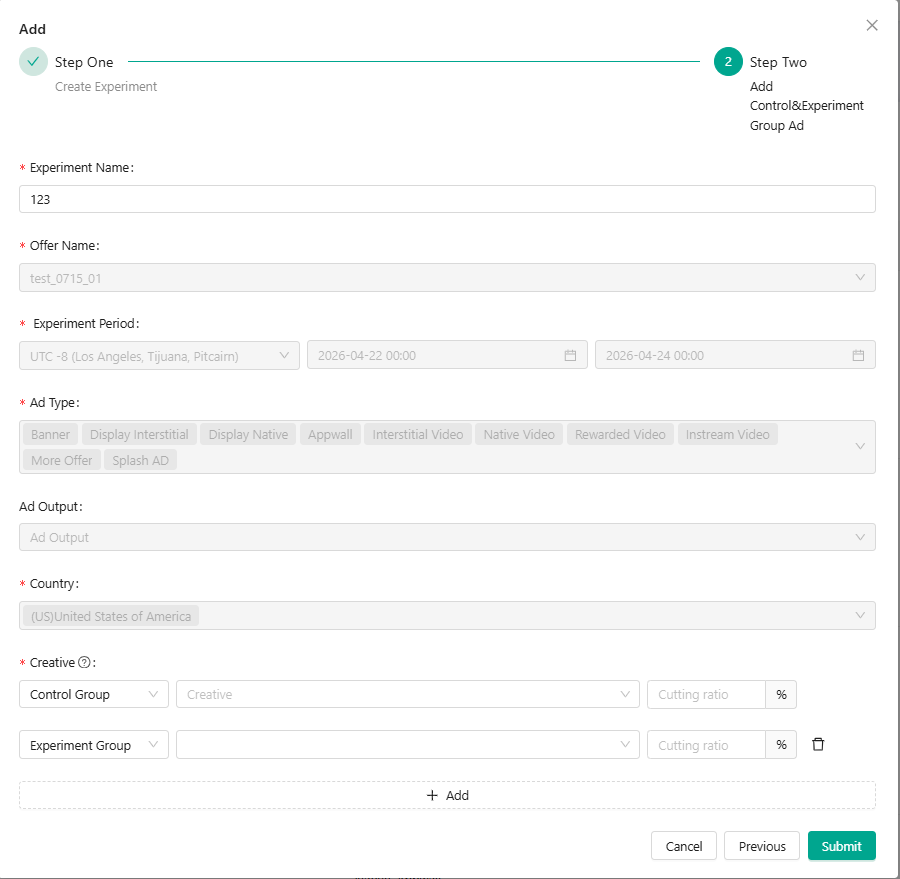Click the Step One checkmark circle
The height and width of the screenshot is (879, 900).
tap(33, 61)
